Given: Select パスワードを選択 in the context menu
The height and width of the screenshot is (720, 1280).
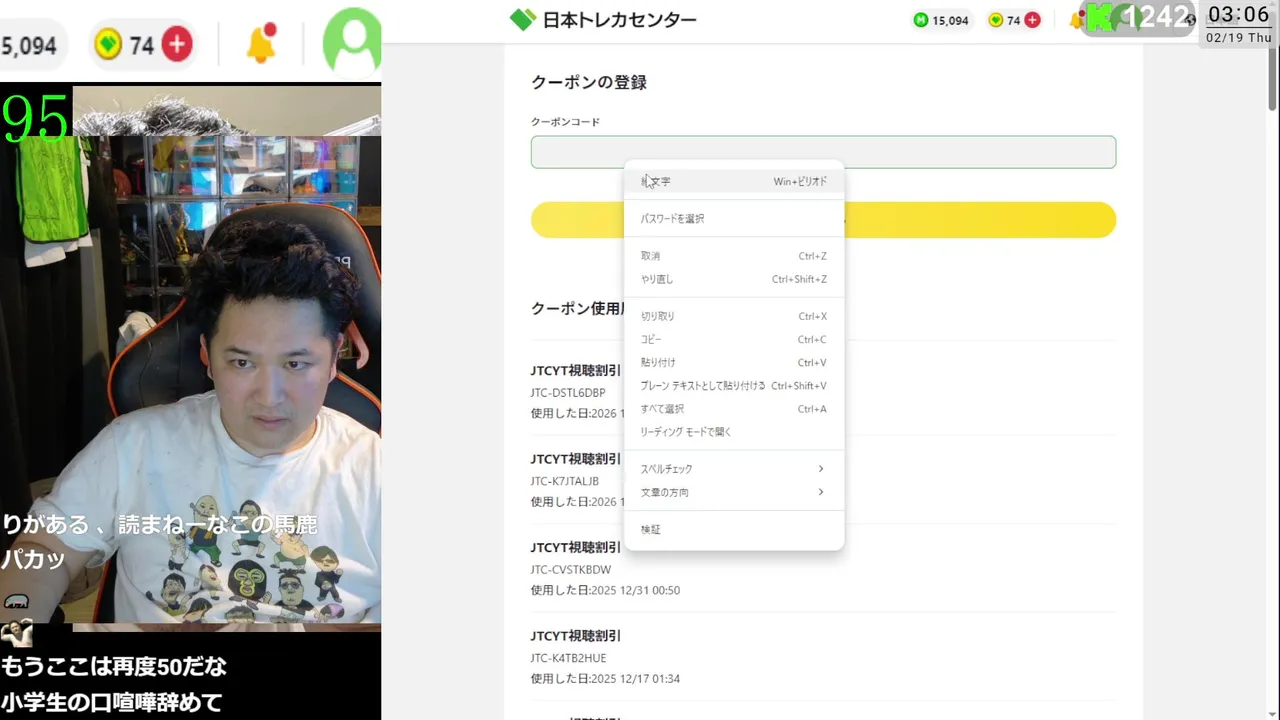Looking at the screenshot, I should [x=734, y=218].
